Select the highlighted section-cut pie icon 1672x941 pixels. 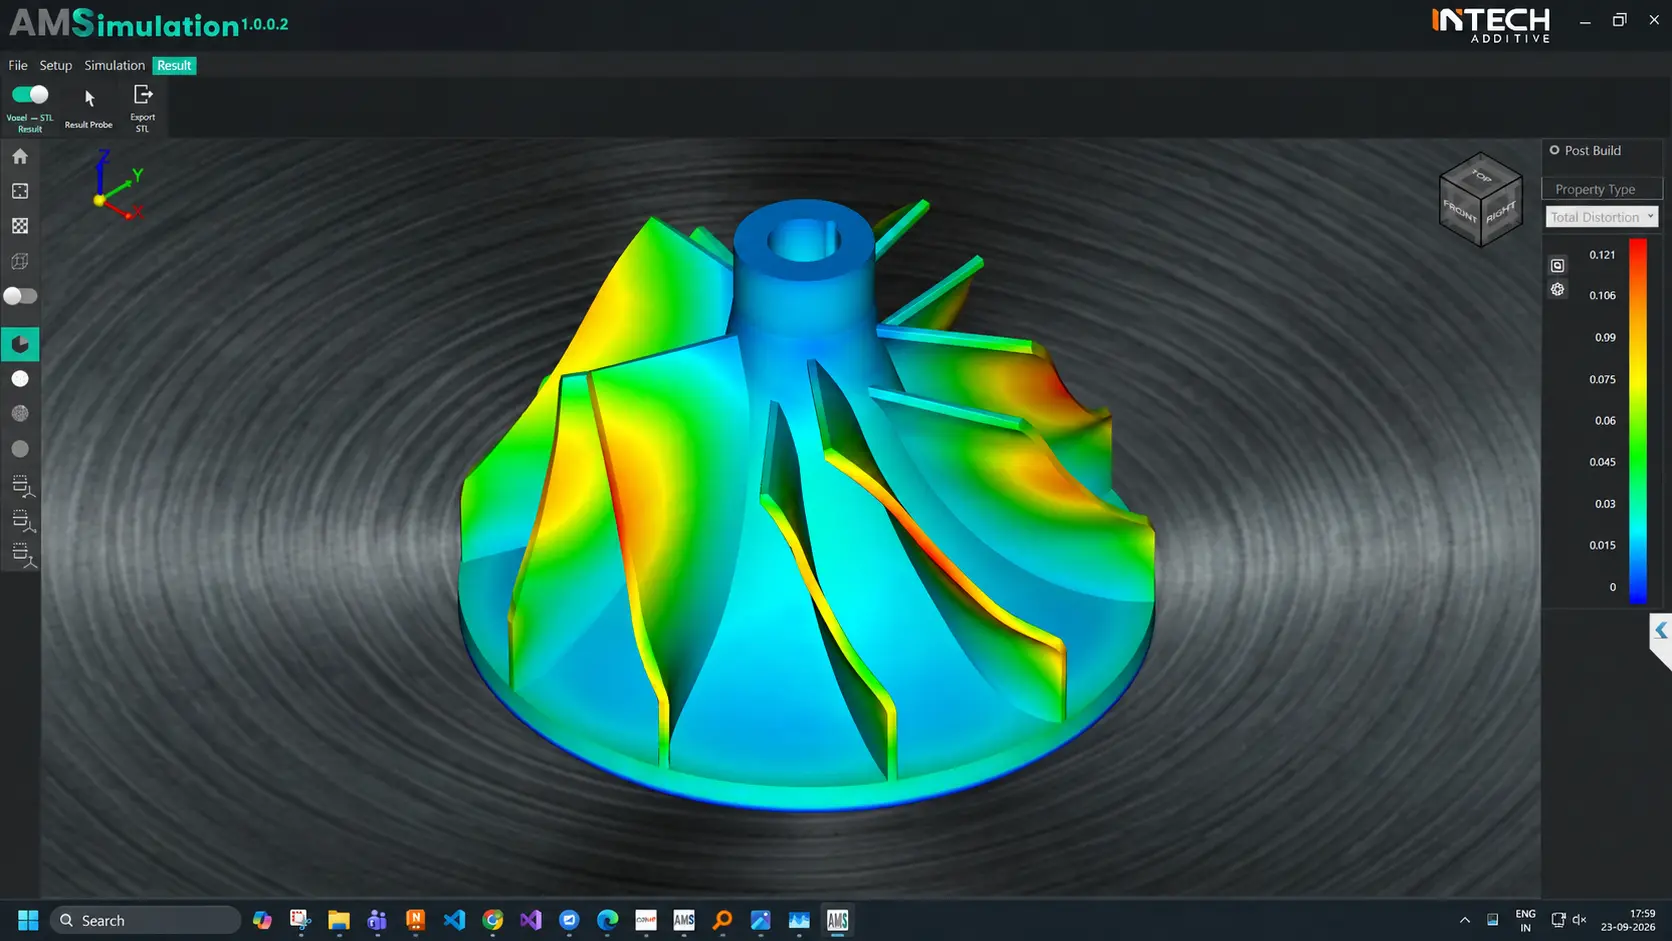tap(20, 344)
